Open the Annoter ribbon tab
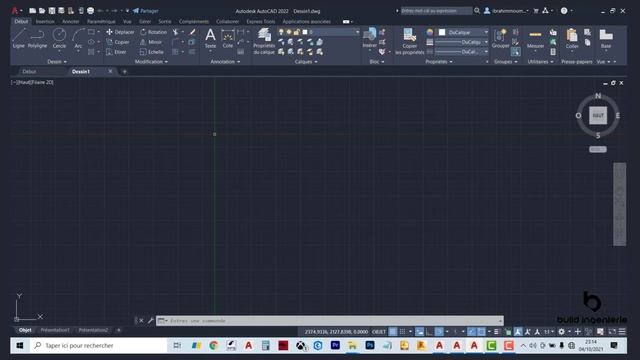This screenshot has height=360, width=640. 71,21
